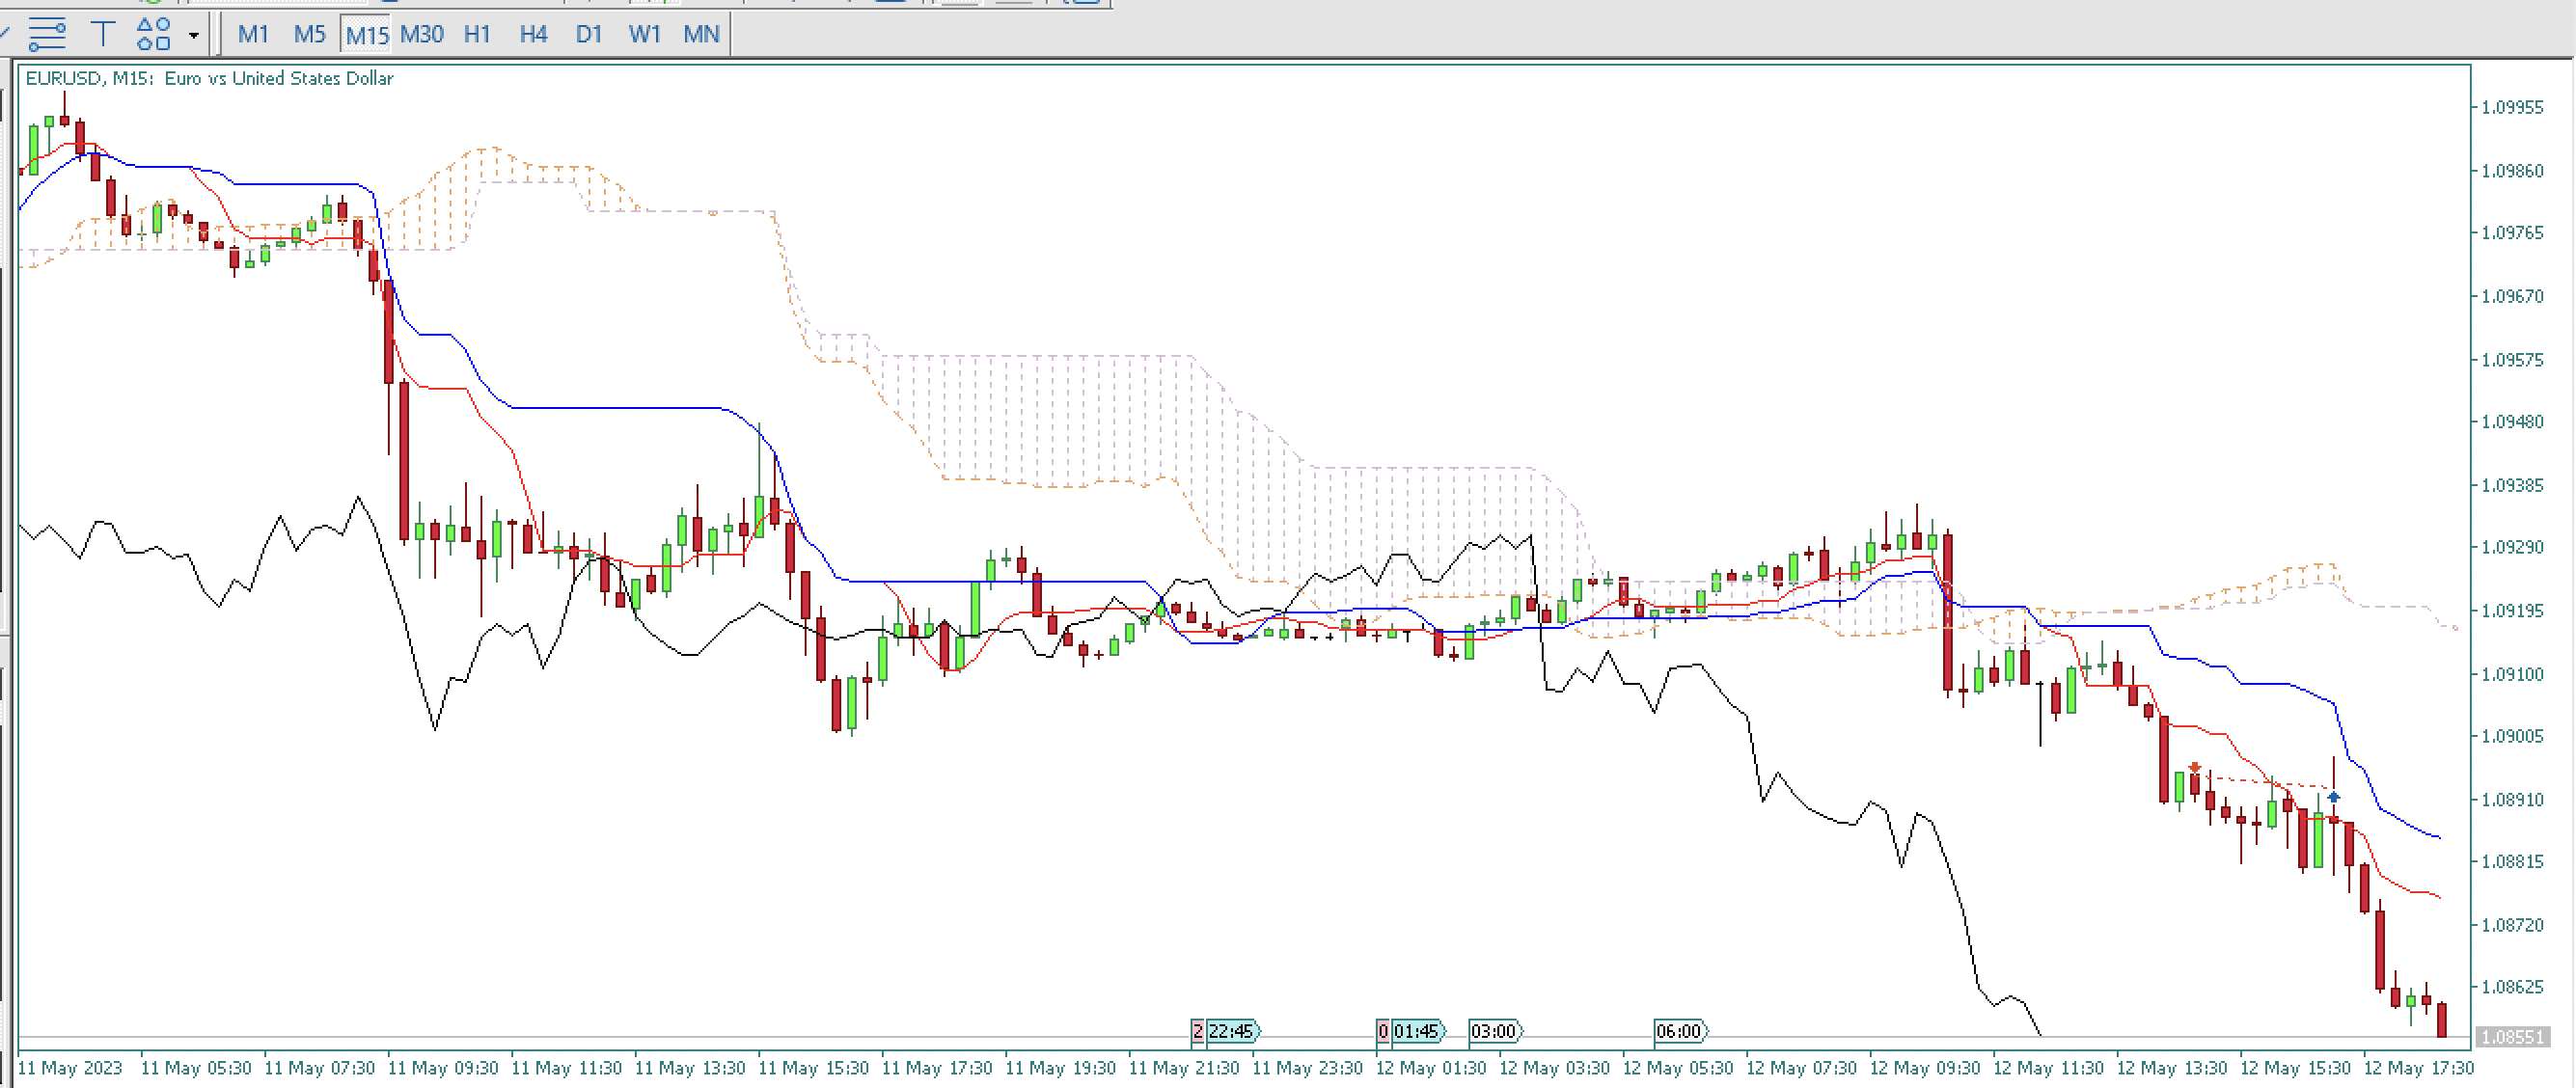Select the Text label tool

[x=102, y=35]
